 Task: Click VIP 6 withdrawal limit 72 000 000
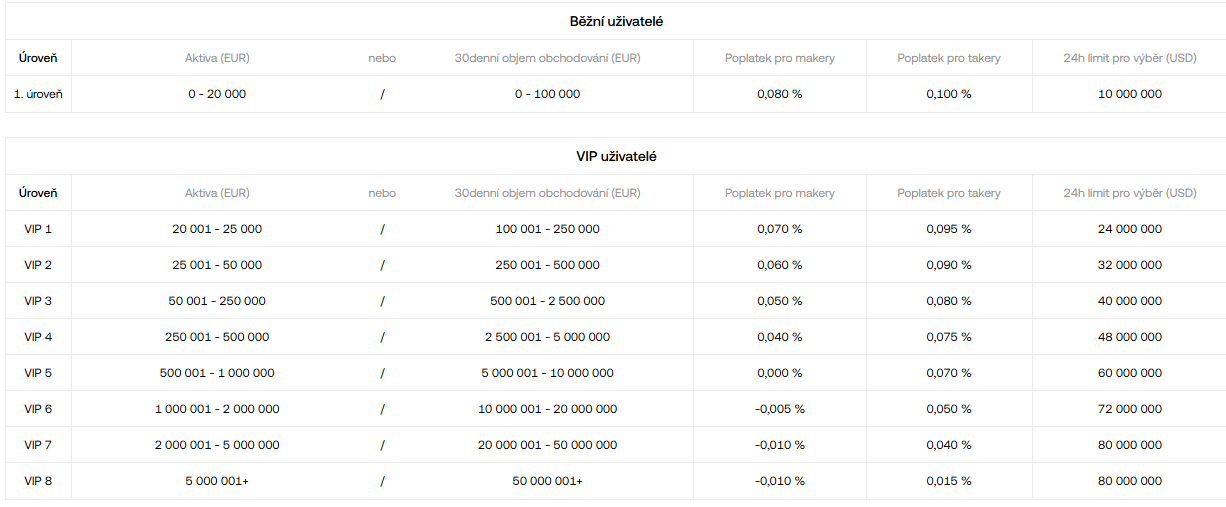(x=1129, y=409)
